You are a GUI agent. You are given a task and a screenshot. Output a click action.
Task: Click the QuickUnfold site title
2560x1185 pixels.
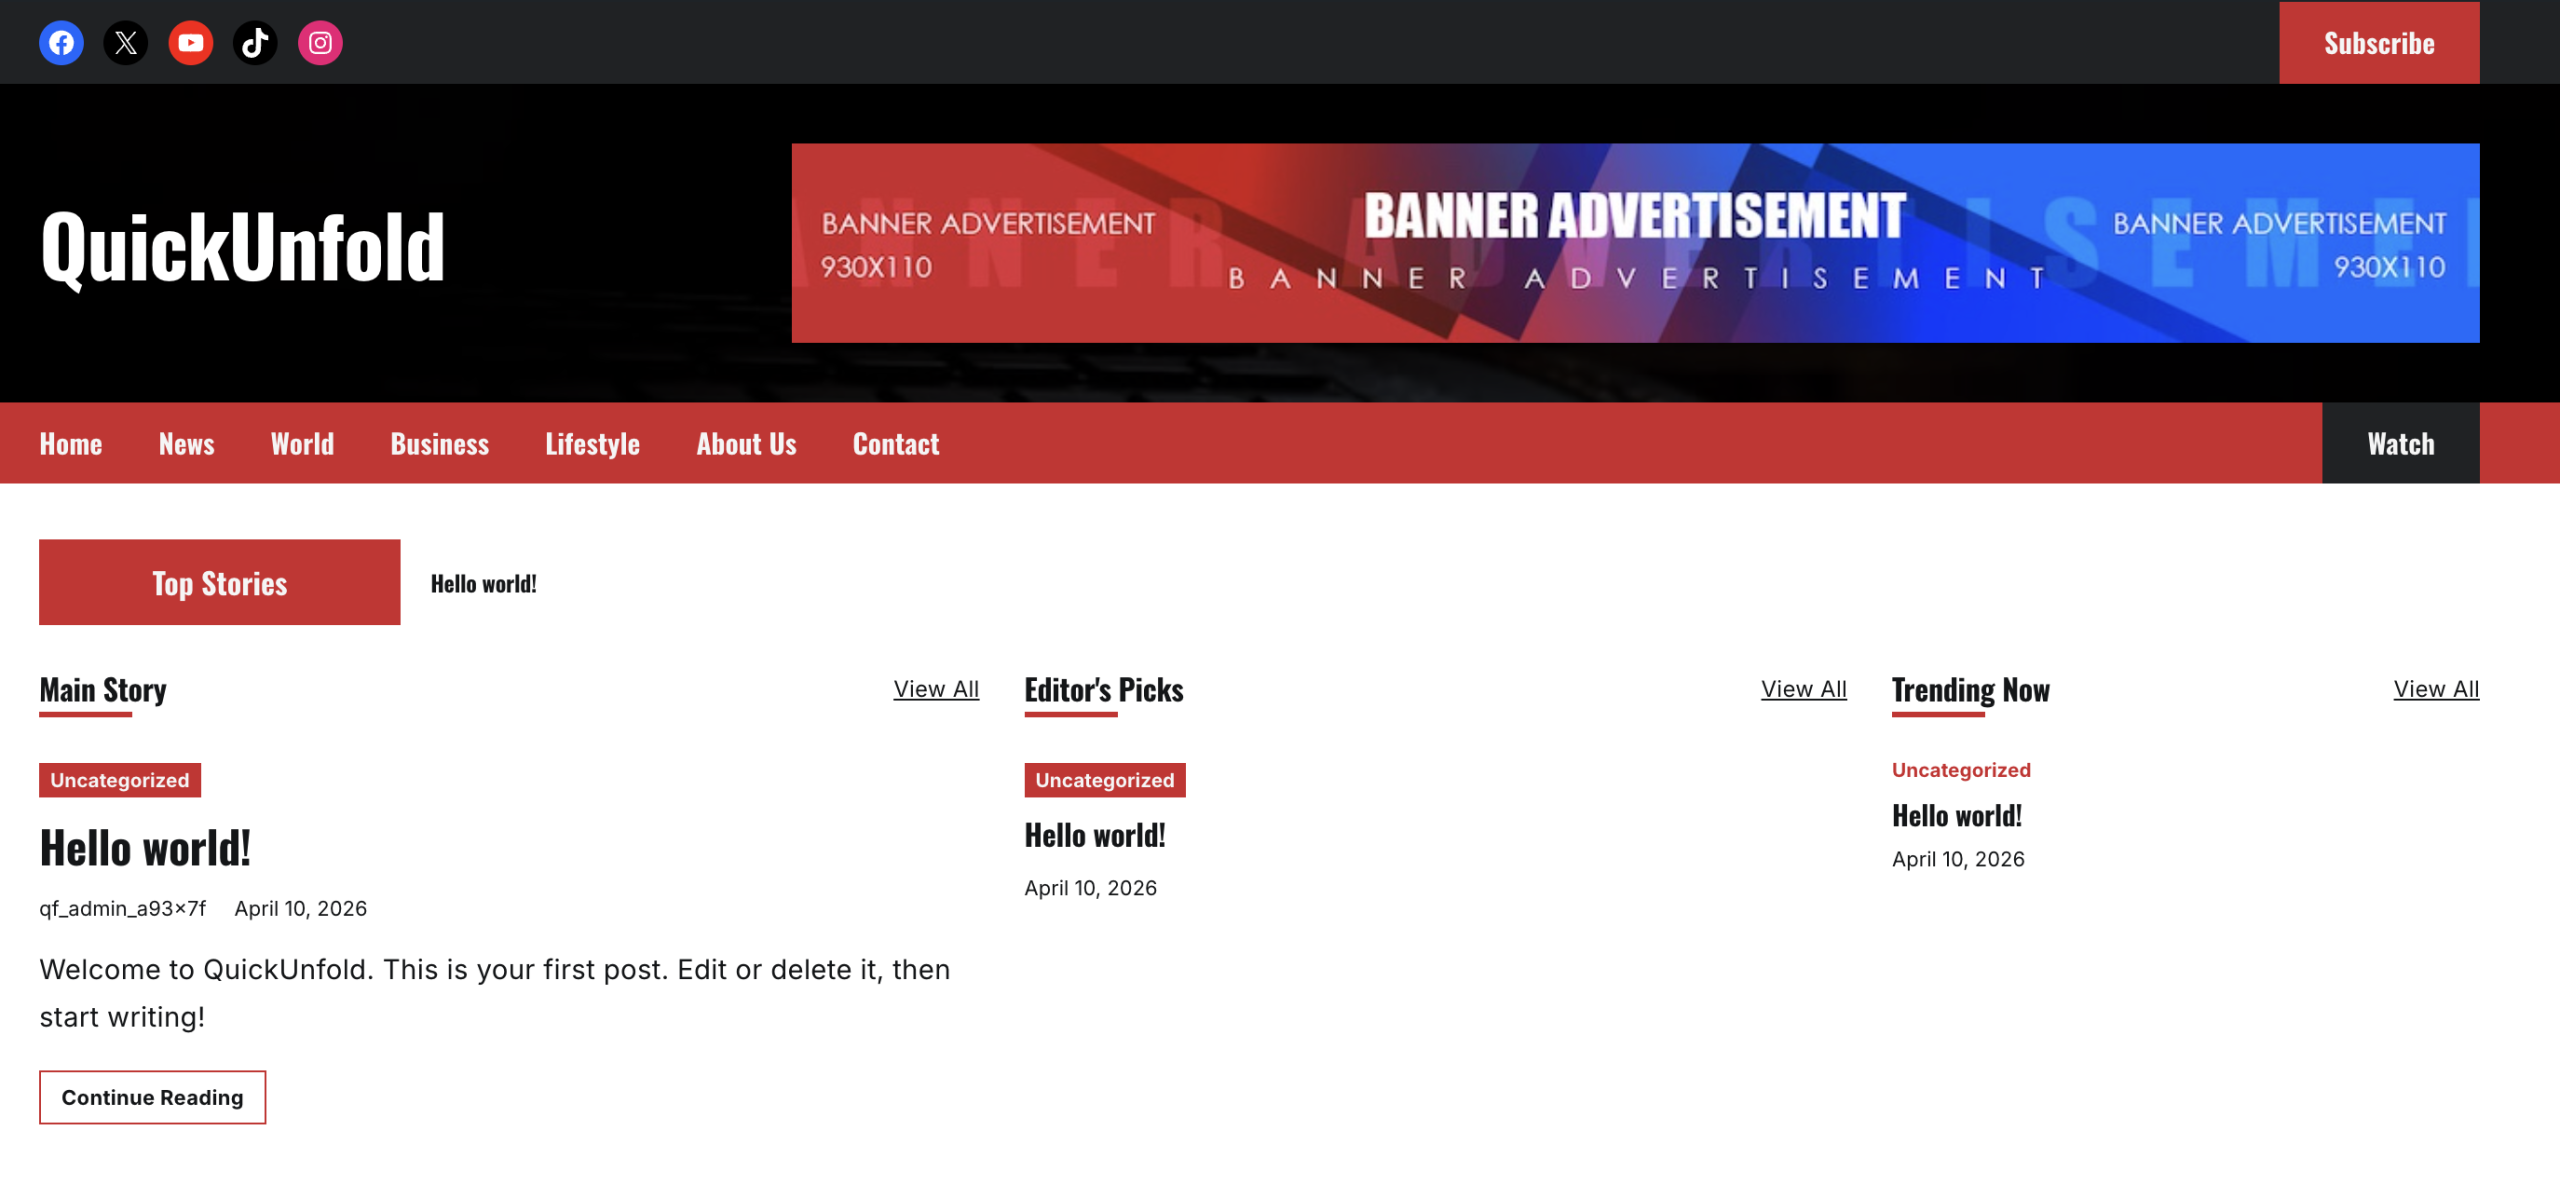(242, 246)
